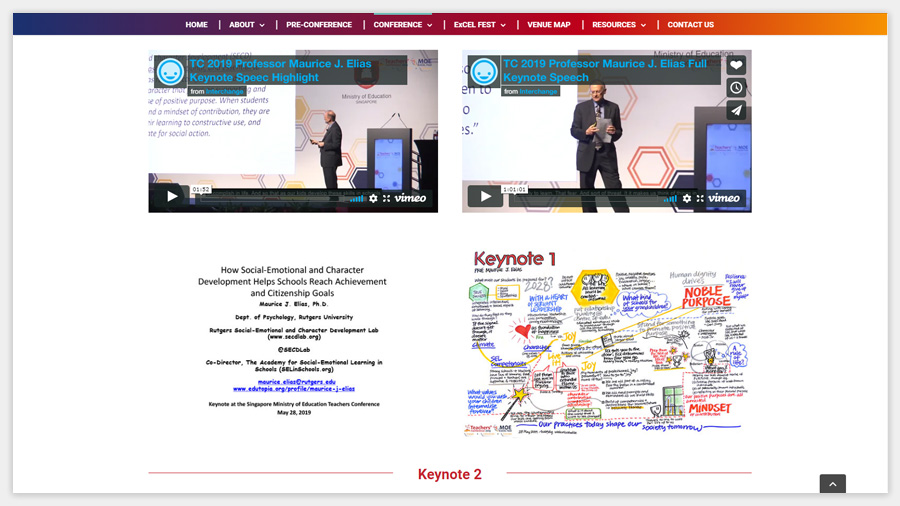
Task: Expand the RESOURCES menu
Action: coord(619,25)
